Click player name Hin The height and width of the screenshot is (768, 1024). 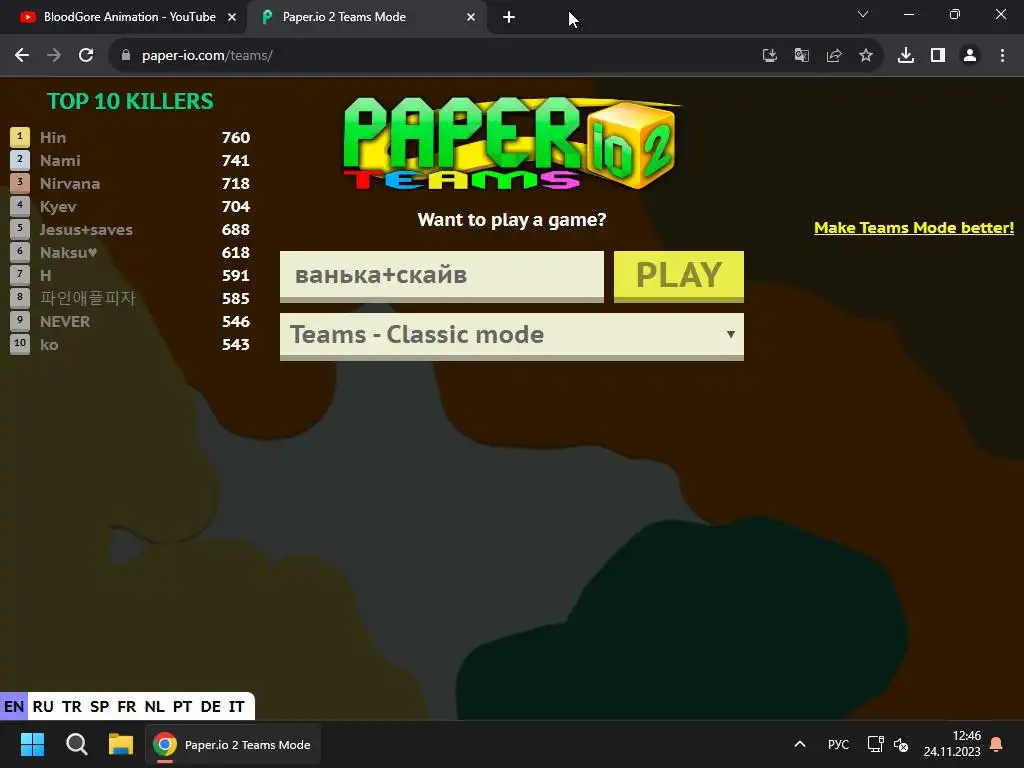53,138
